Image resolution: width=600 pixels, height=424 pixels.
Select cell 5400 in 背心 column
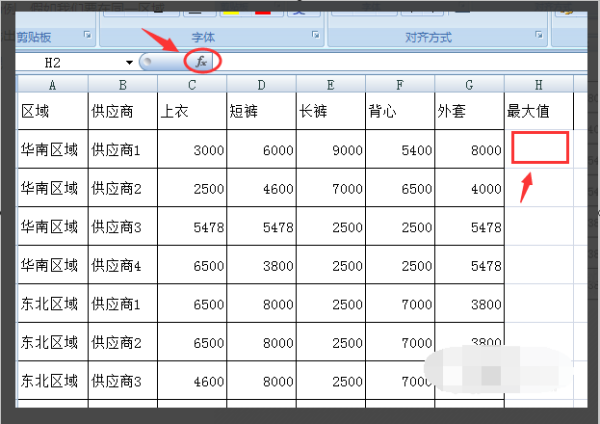(x=400, y=149)
